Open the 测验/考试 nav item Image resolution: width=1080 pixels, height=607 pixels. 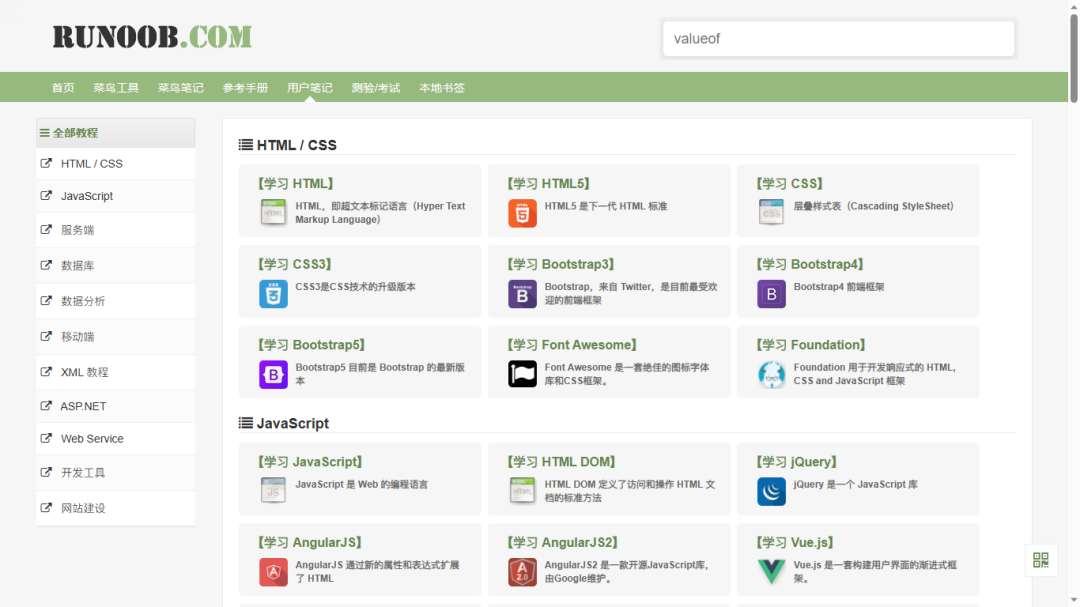point(375,88)
